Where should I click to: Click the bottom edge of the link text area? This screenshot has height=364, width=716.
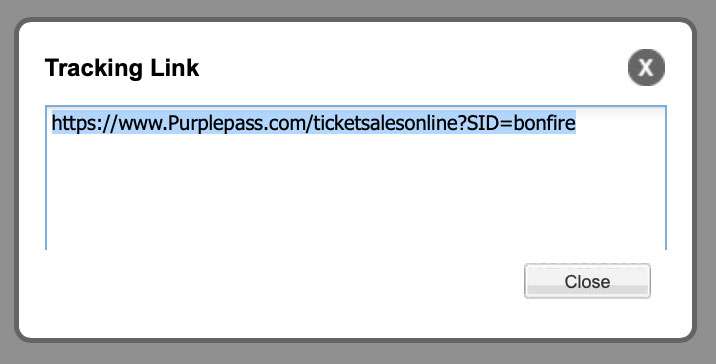(356, 248)
